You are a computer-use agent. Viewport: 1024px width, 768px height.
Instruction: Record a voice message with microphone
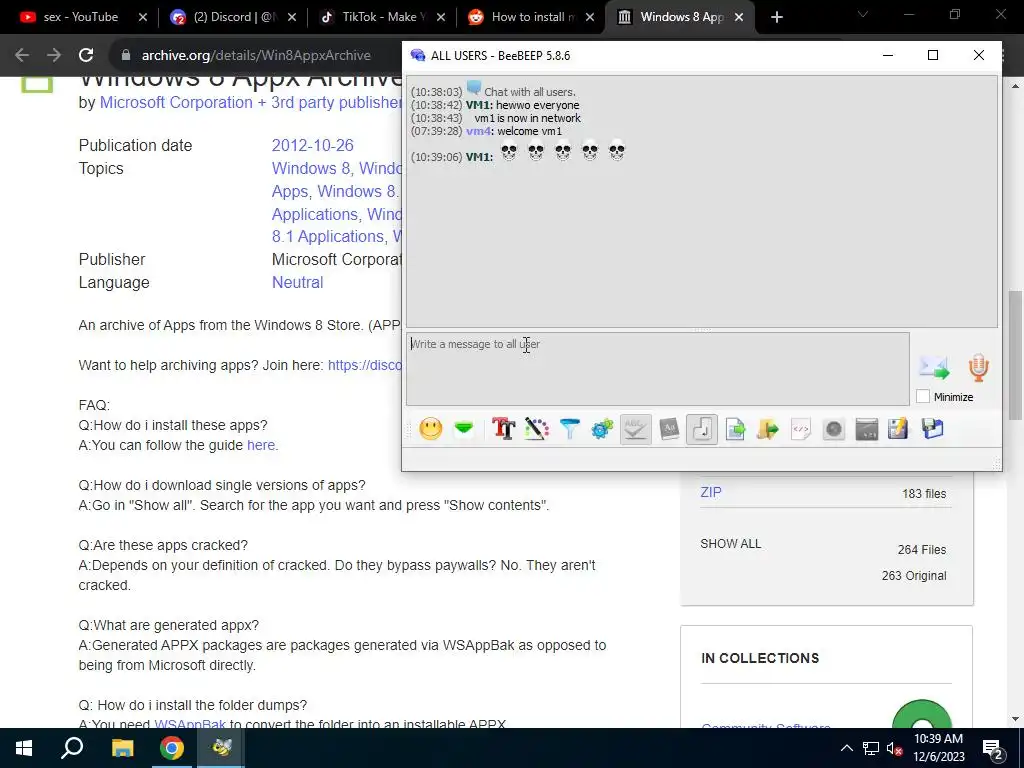tap(978, 368)
